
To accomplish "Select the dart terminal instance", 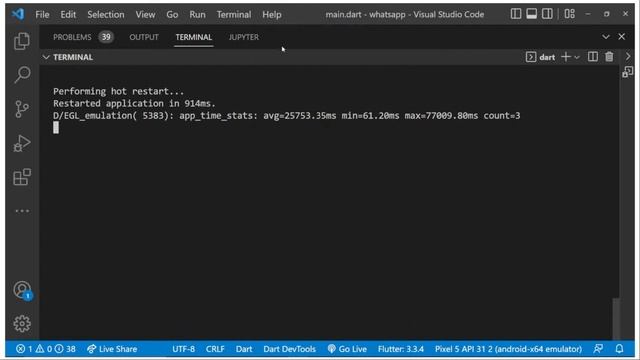I will point(540,57).
